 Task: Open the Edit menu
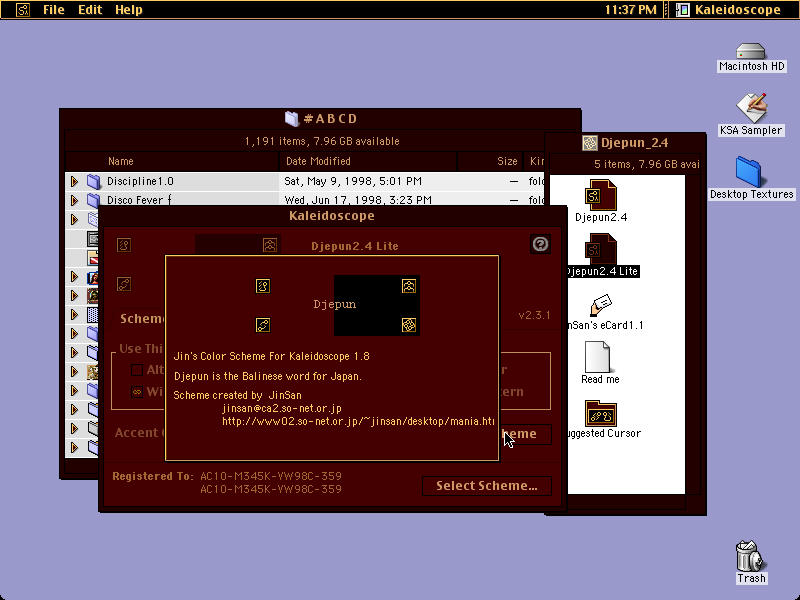90,10
